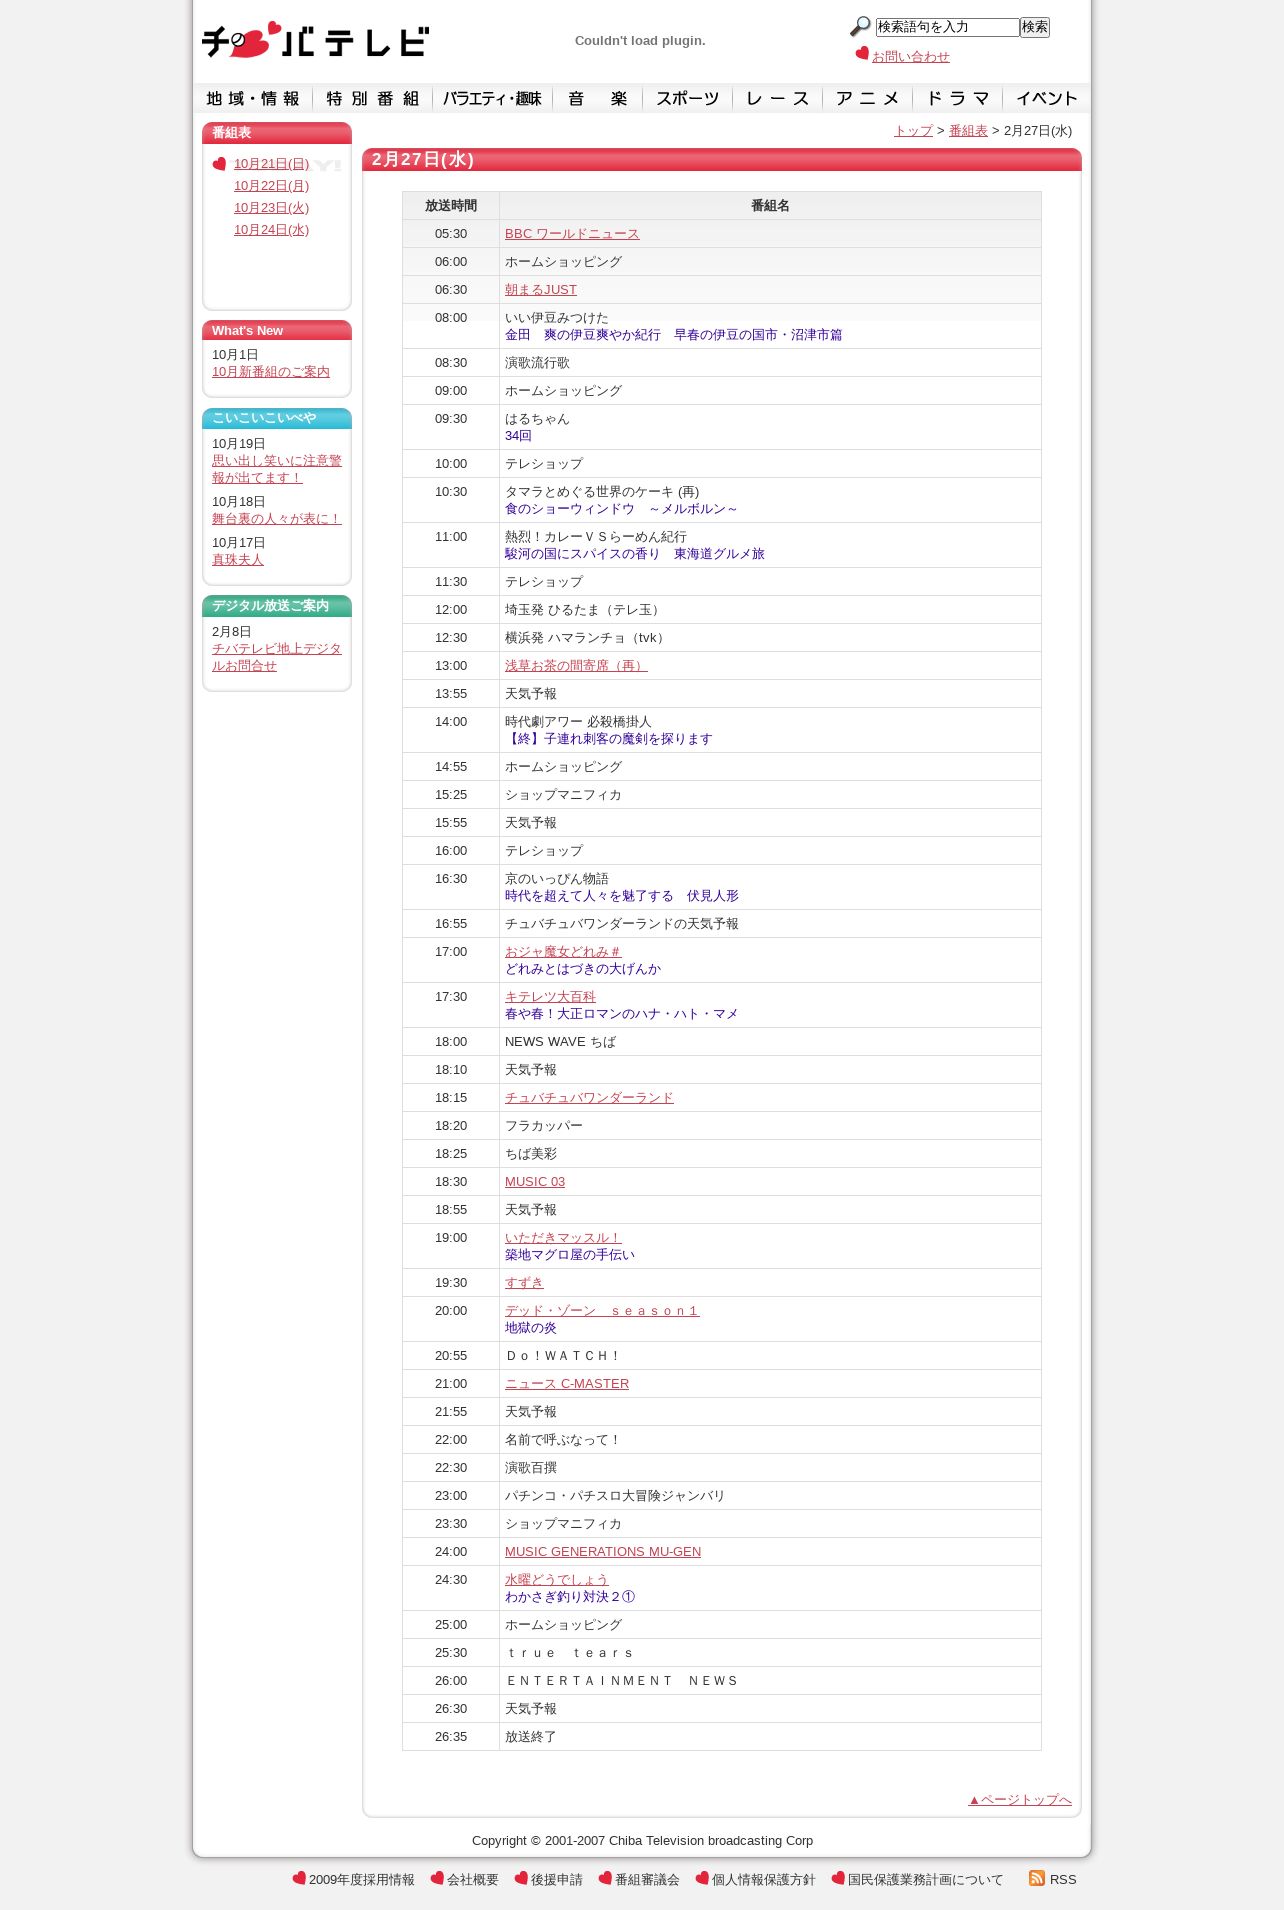Open 番組審議会 footer link
This screenshot has width=1284, height=1910.
pos(647,1880)
